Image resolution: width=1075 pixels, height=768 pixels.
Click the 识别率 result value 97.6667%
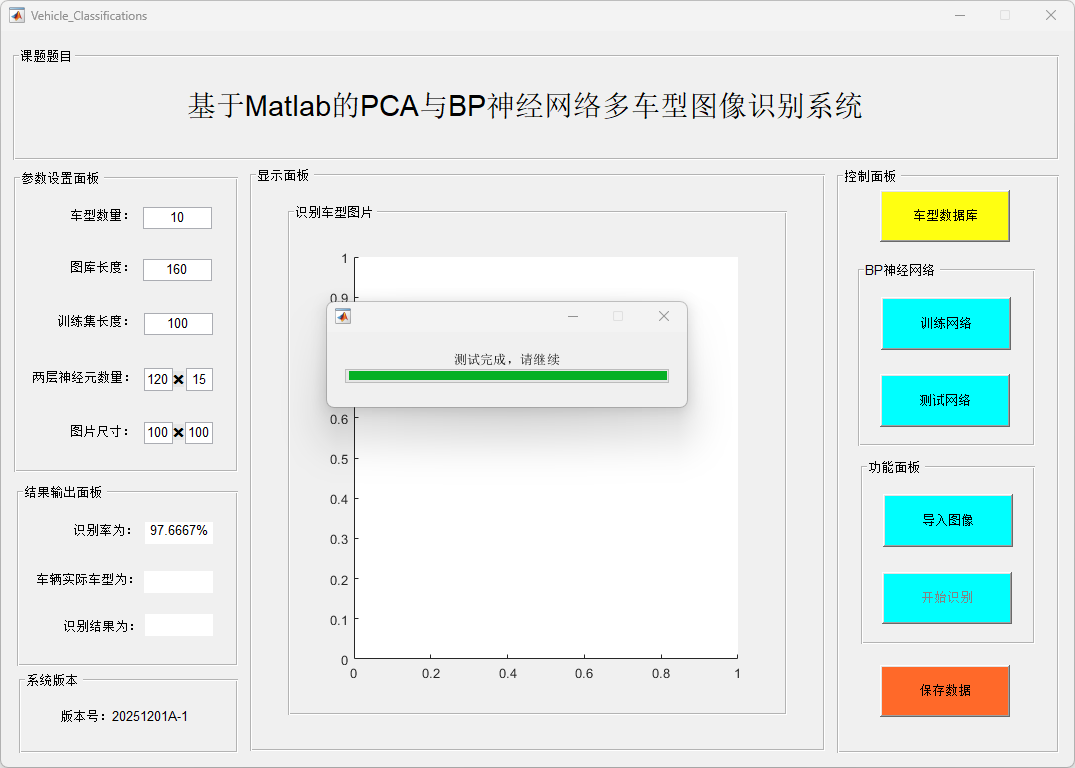[179, 531]
